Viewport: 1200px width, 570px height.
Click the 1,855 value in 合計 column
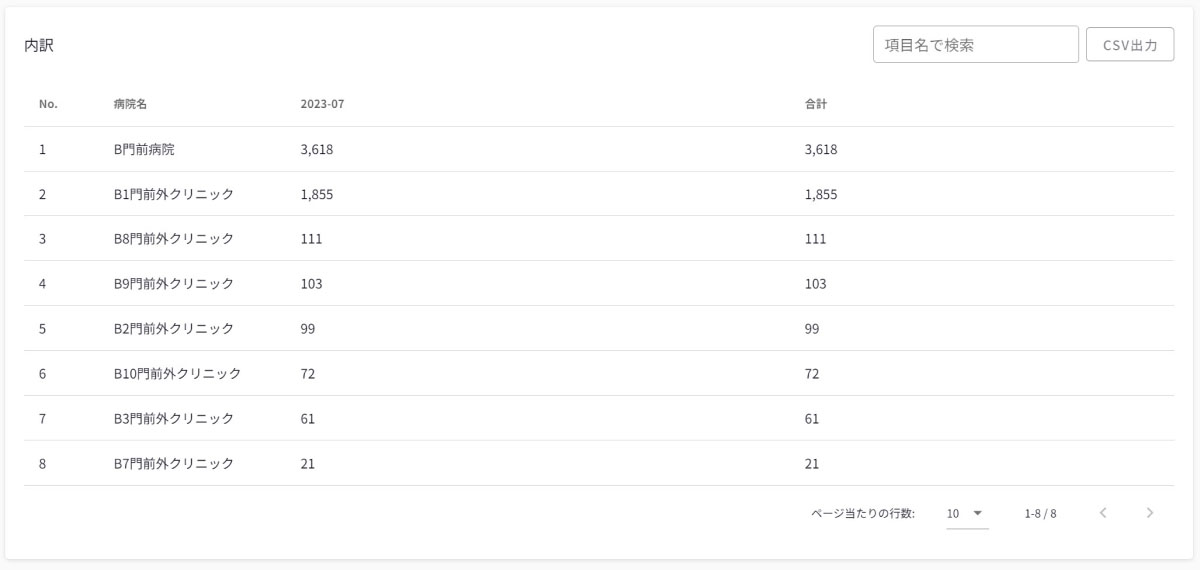(x=821, y=194)
